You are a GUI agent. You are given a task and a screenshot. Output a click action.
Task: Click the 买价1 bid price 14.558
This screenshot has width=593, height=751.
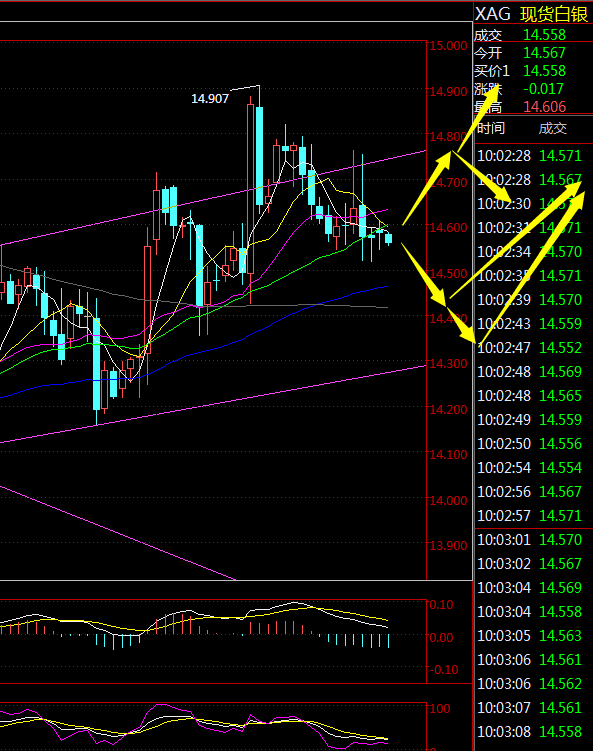[x=544, y=71]
